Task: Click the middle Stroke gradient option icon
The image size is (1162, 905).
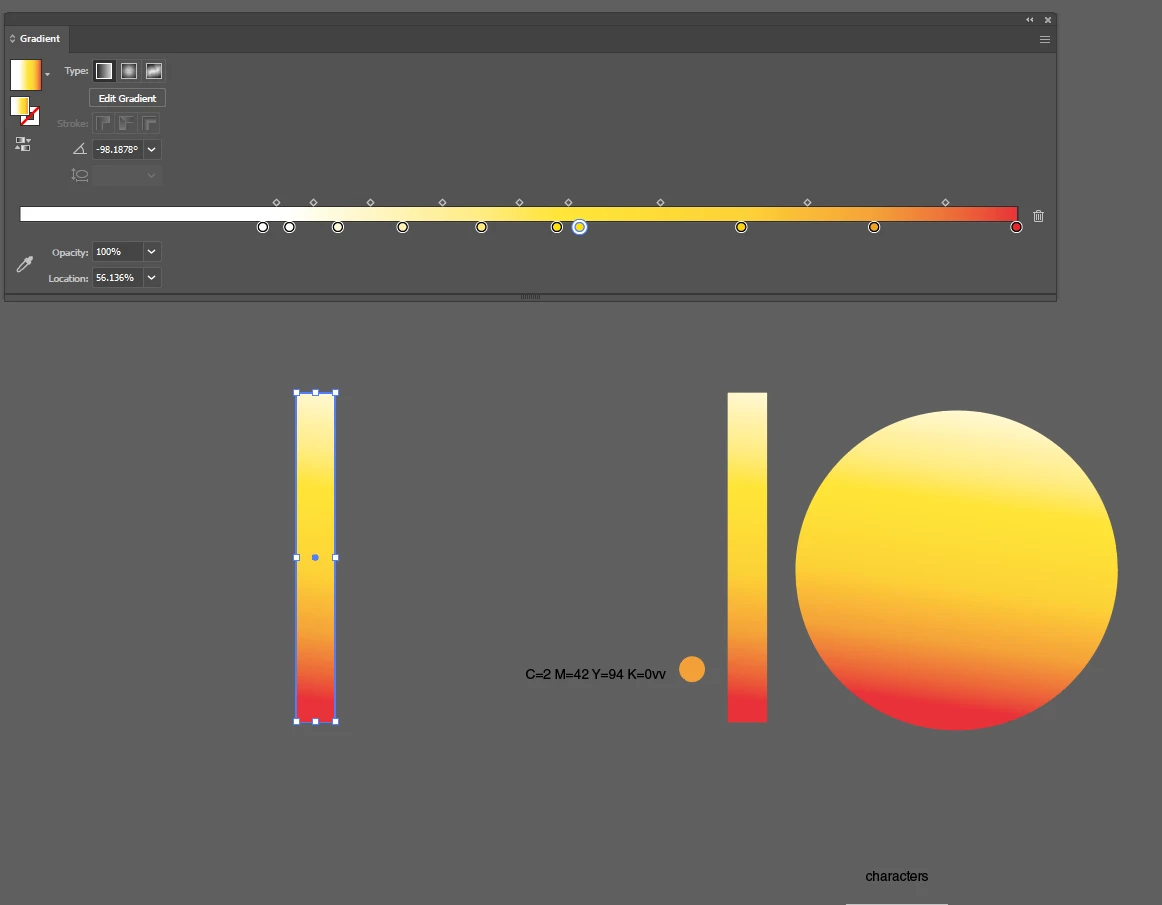Action: pyautogui.click(x=127, y=123)
